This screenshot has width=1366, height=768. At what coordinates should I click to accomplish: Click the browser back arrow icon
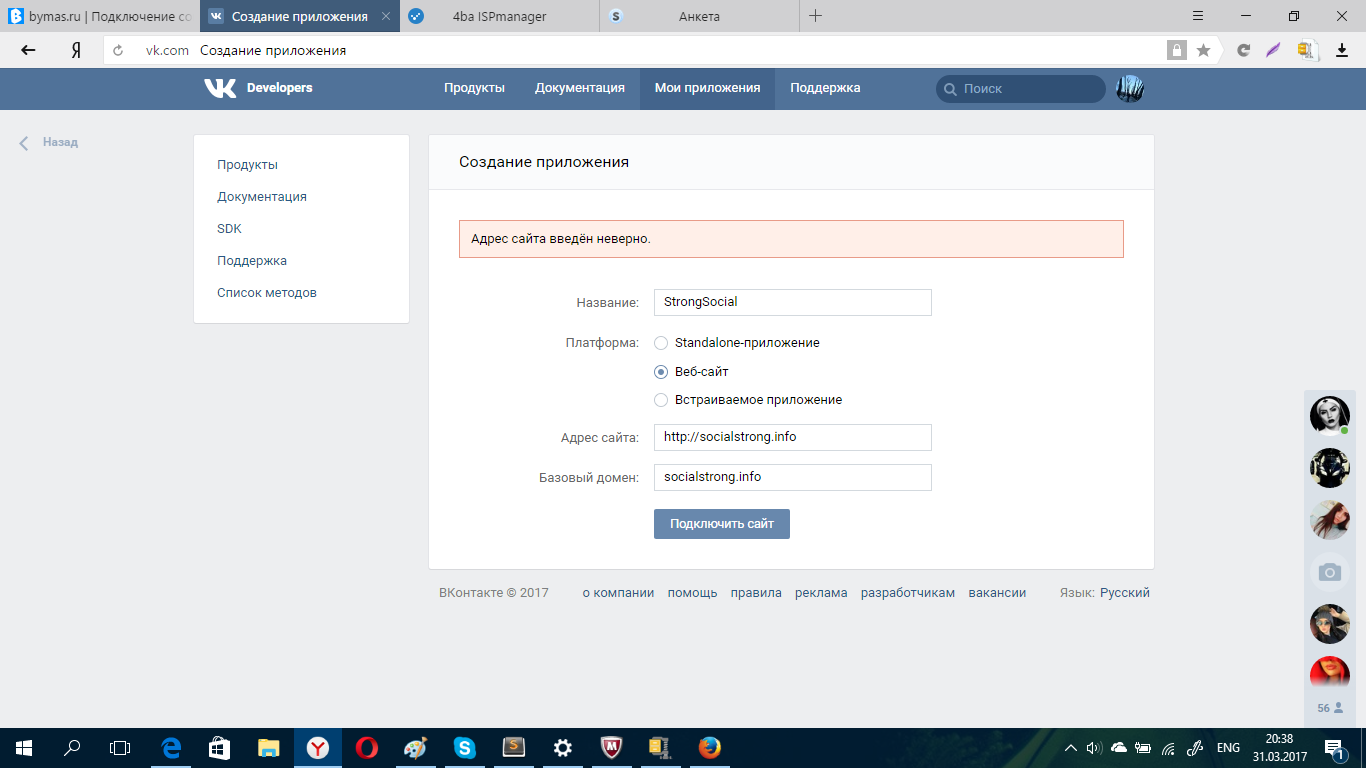point(29,50)
